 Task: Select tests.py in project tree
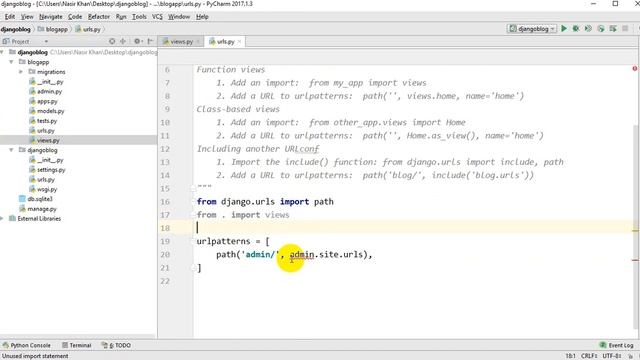tap(43, 121)
